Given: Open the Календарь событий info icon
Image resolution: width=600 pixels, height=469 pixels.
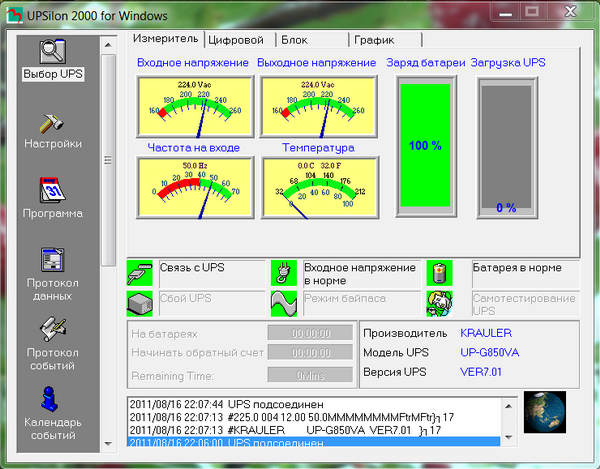Looking at the screenshot, I should tap(49, 399).
